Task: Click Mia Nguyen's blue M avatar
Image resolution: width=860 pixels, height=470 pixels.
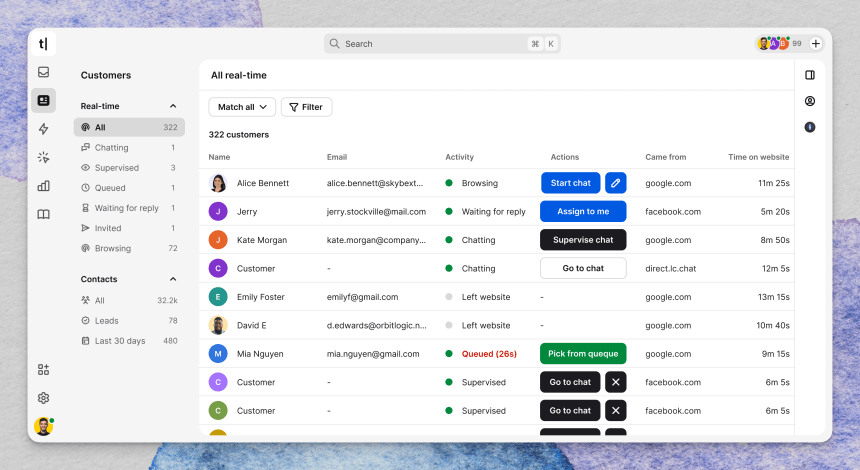Action: pos(218,354)
